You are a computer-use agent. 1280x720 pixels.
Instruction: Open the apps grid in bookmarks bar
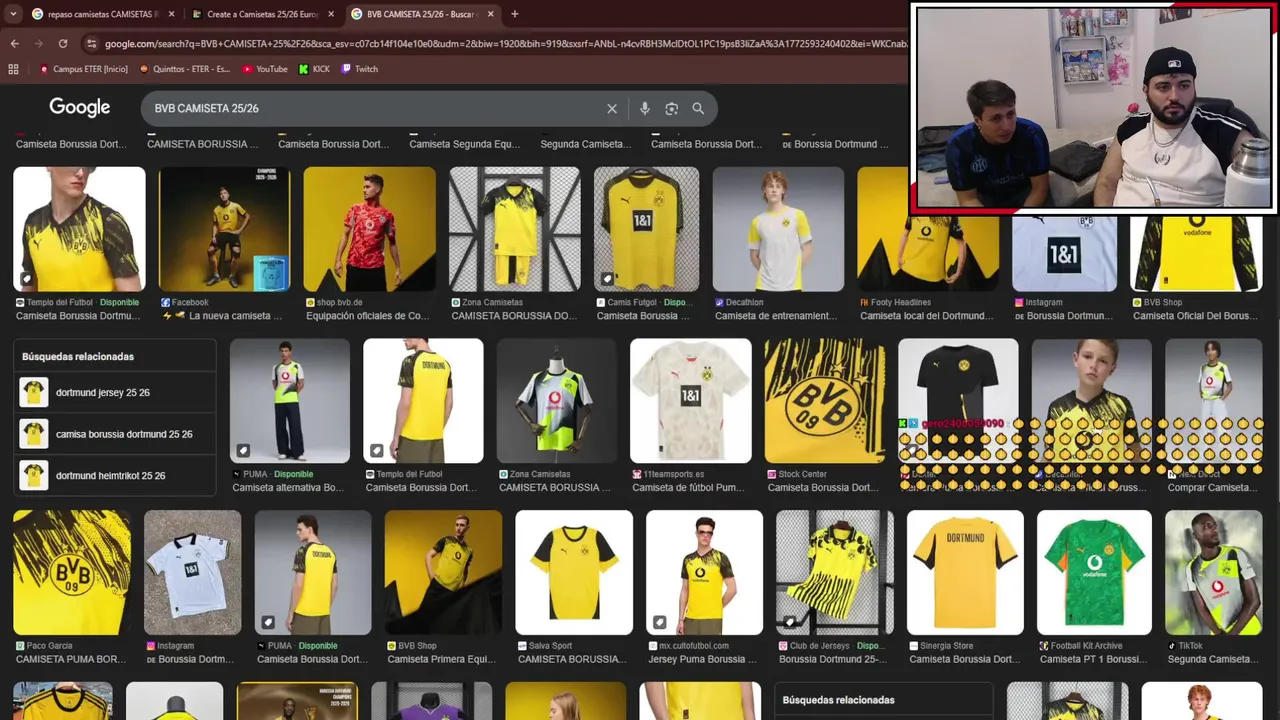point(13,69)
